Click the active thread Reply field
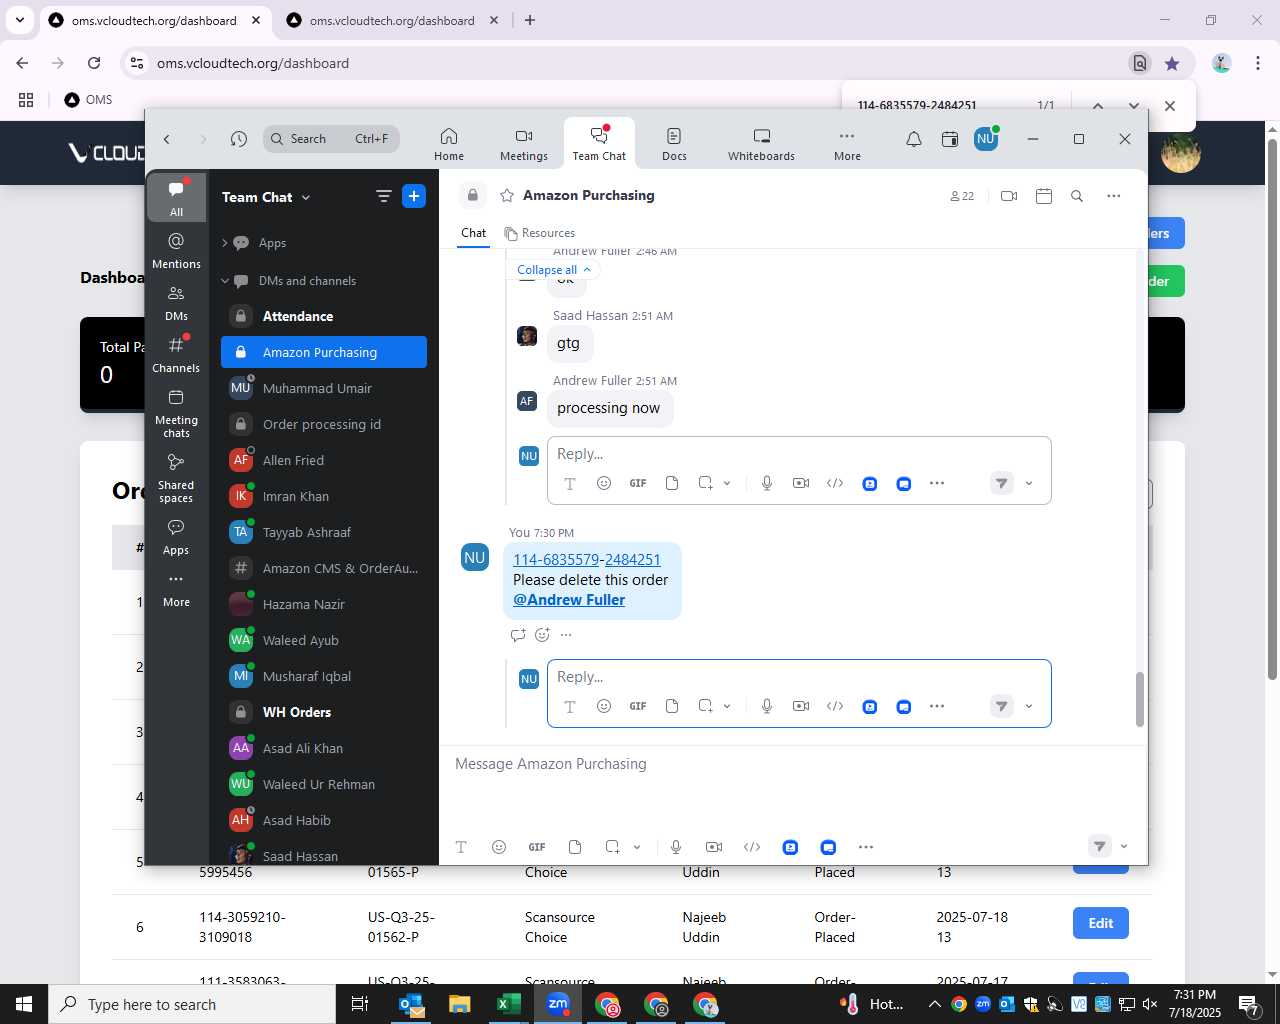 (x=799, y=677)
